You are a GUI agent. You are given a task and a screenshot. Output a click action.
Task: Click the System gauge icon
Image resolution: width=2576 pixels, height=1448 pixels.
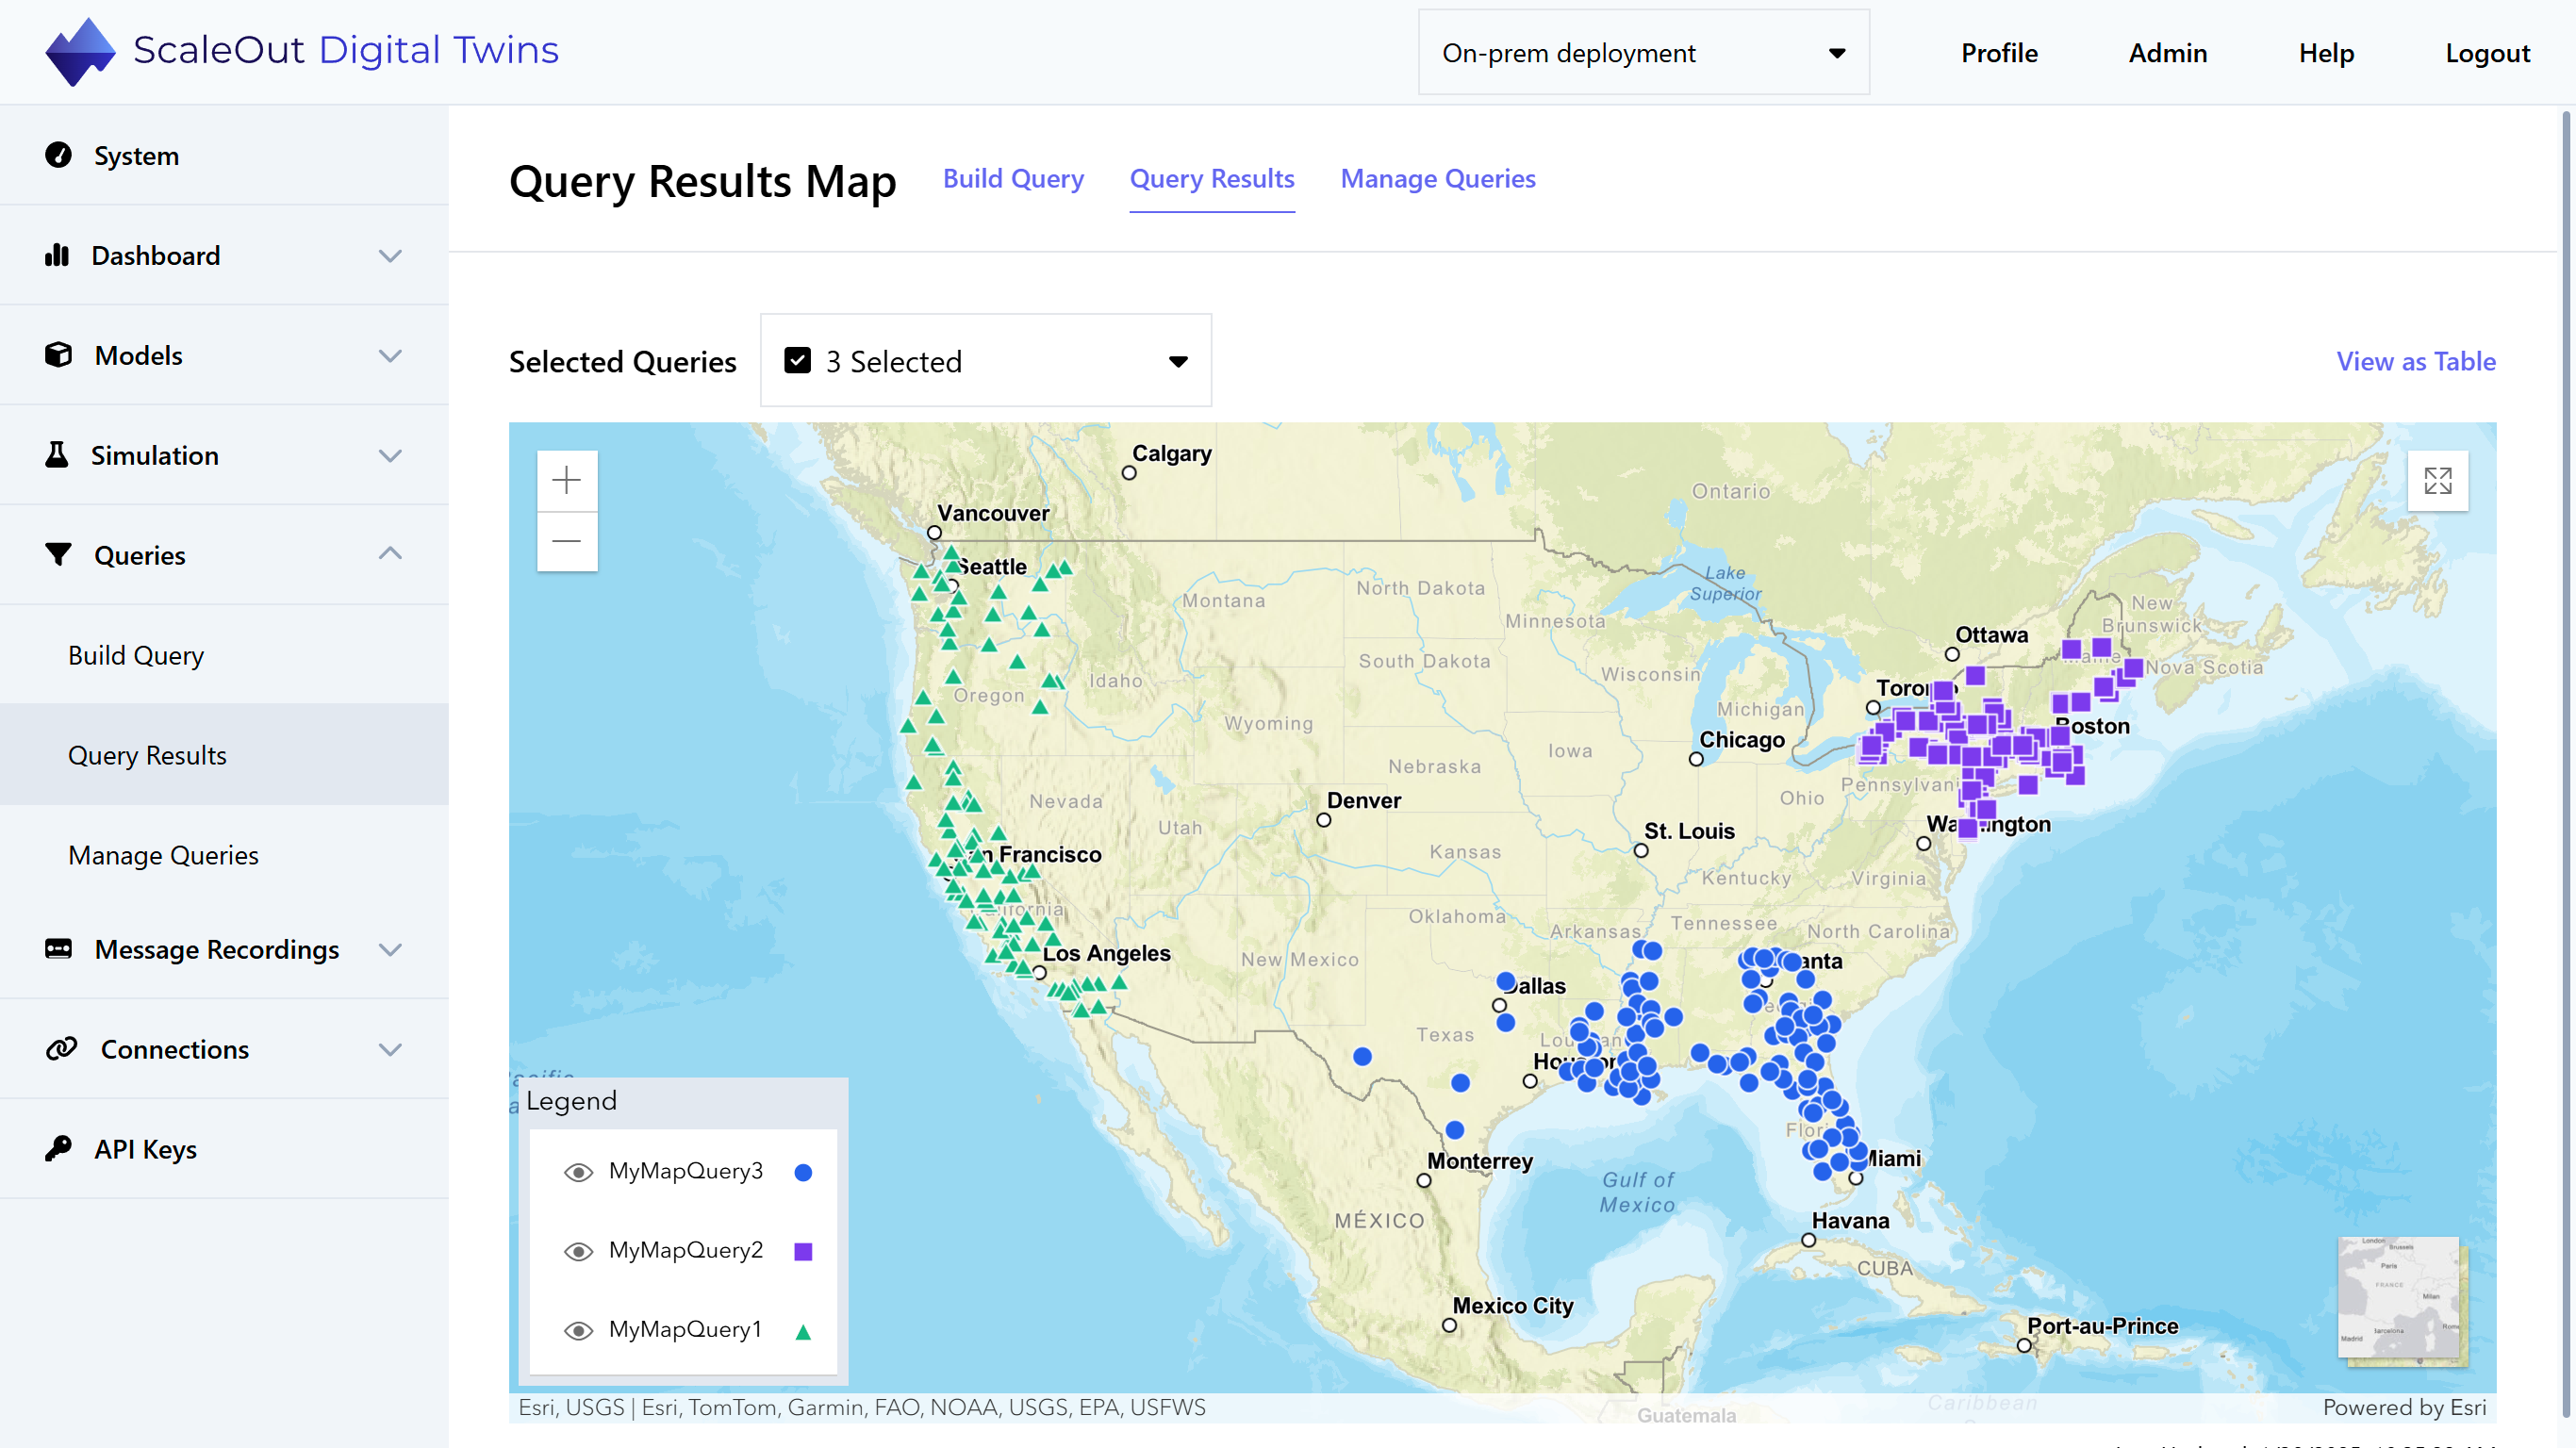coord(59,155)
